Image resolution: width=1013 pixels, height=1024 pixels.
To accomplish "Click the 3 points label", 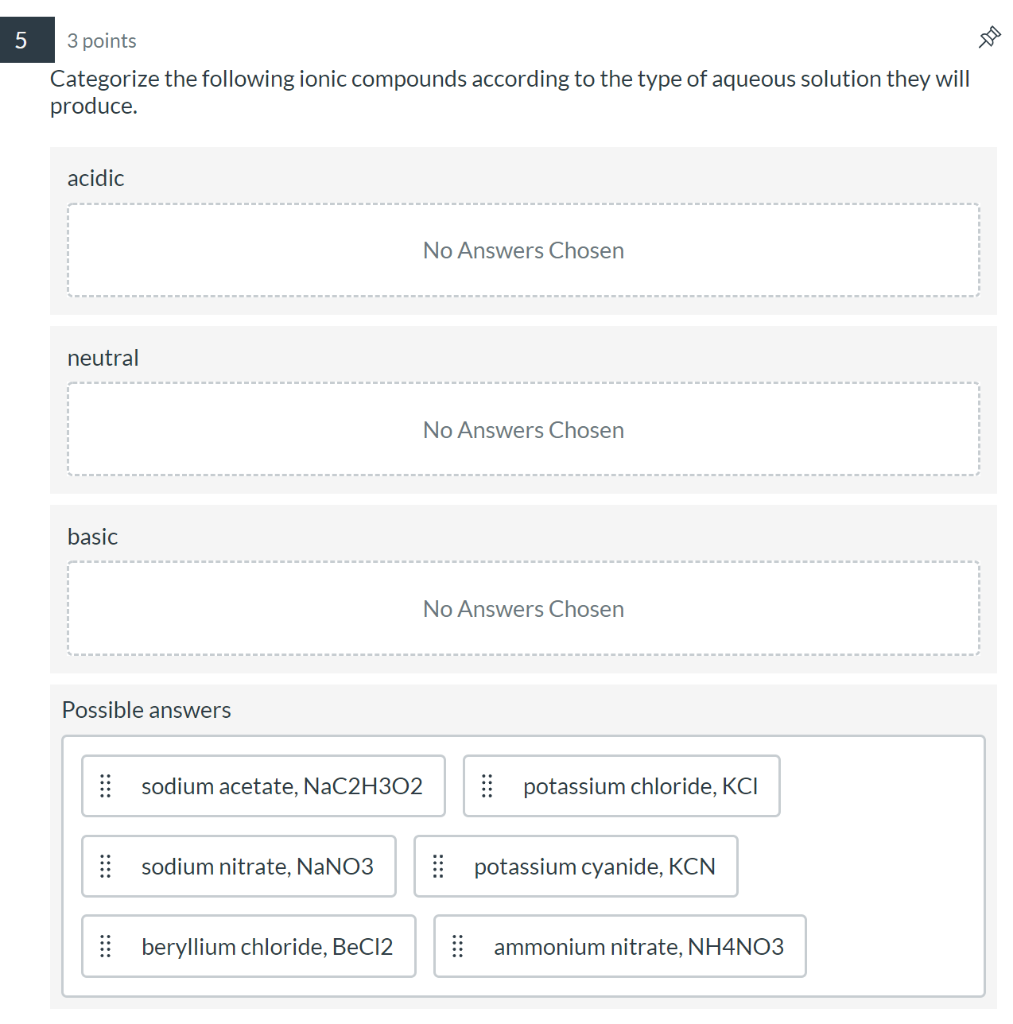I will pos(101,41).
